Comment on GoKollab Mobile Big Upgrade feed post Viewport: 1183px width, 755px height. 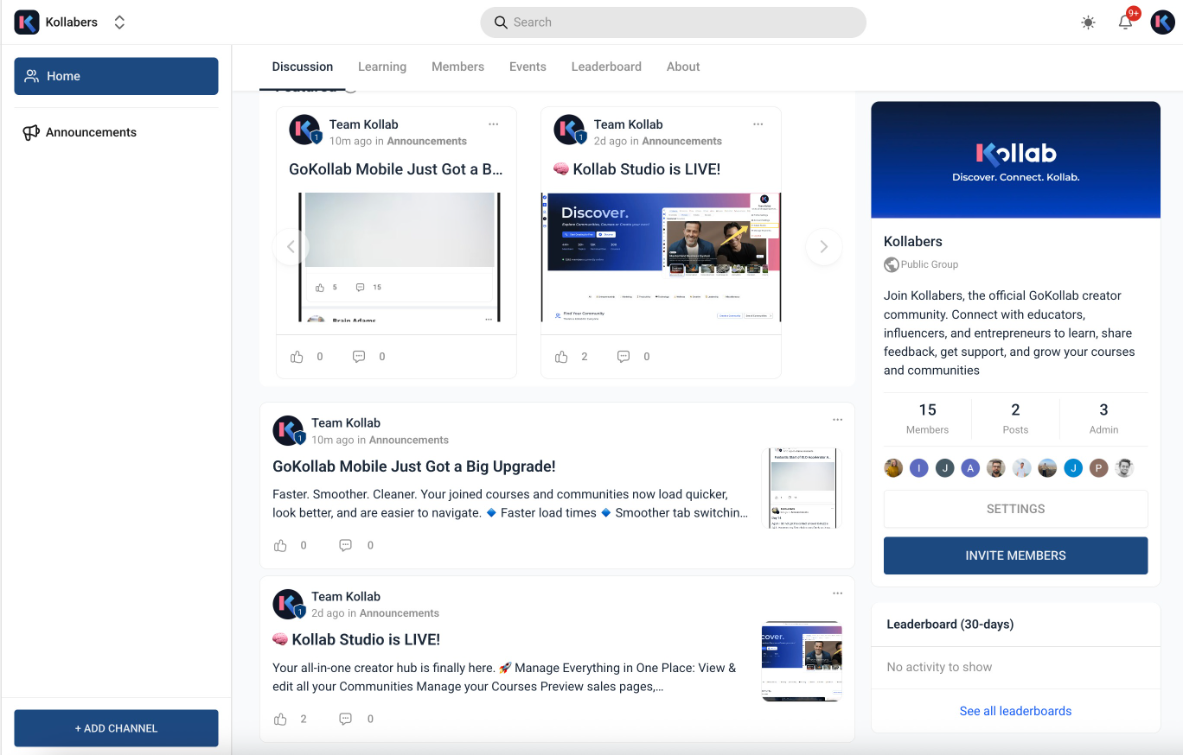(346, 545)
